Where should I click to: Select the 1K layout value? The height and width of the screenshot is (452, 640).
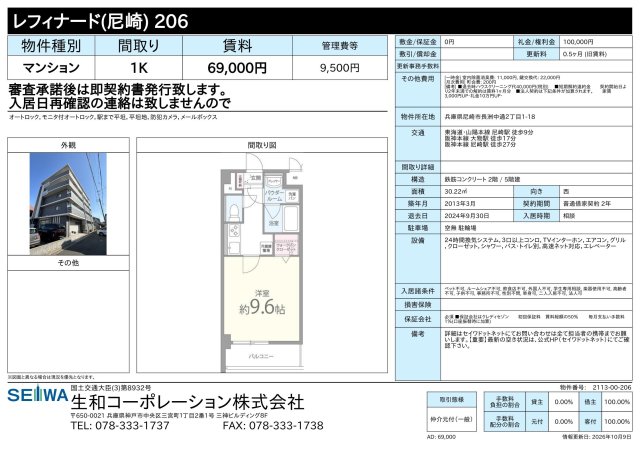pyautogui.click(x=139, y=68)
